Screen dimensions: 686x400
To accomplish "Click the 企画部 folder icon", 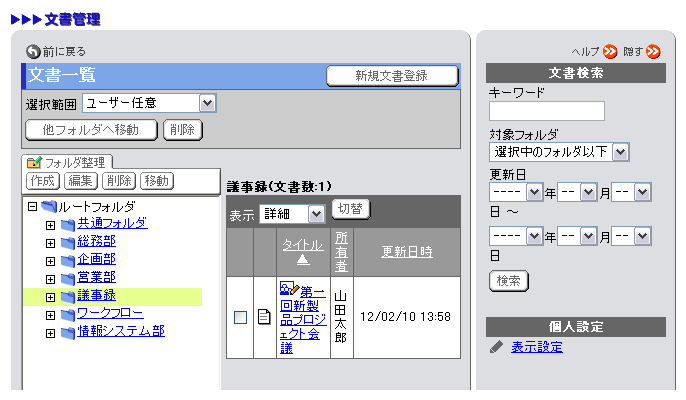I will click(68, 261).
